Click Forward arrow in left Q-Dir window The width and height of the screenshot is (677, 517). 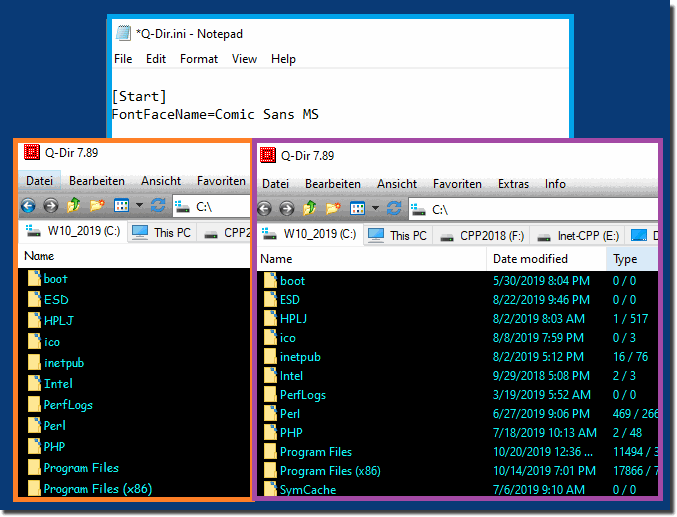click(x=51, y=206)
